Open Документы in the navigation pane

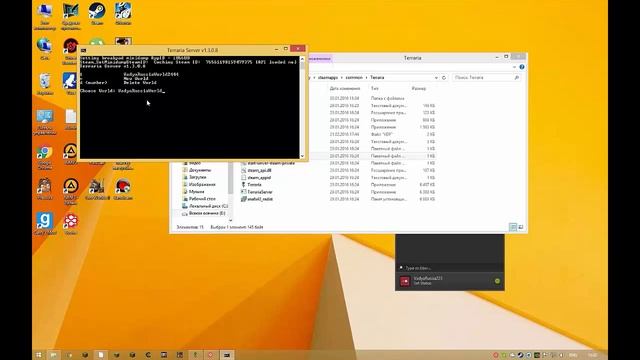[200, 170]
